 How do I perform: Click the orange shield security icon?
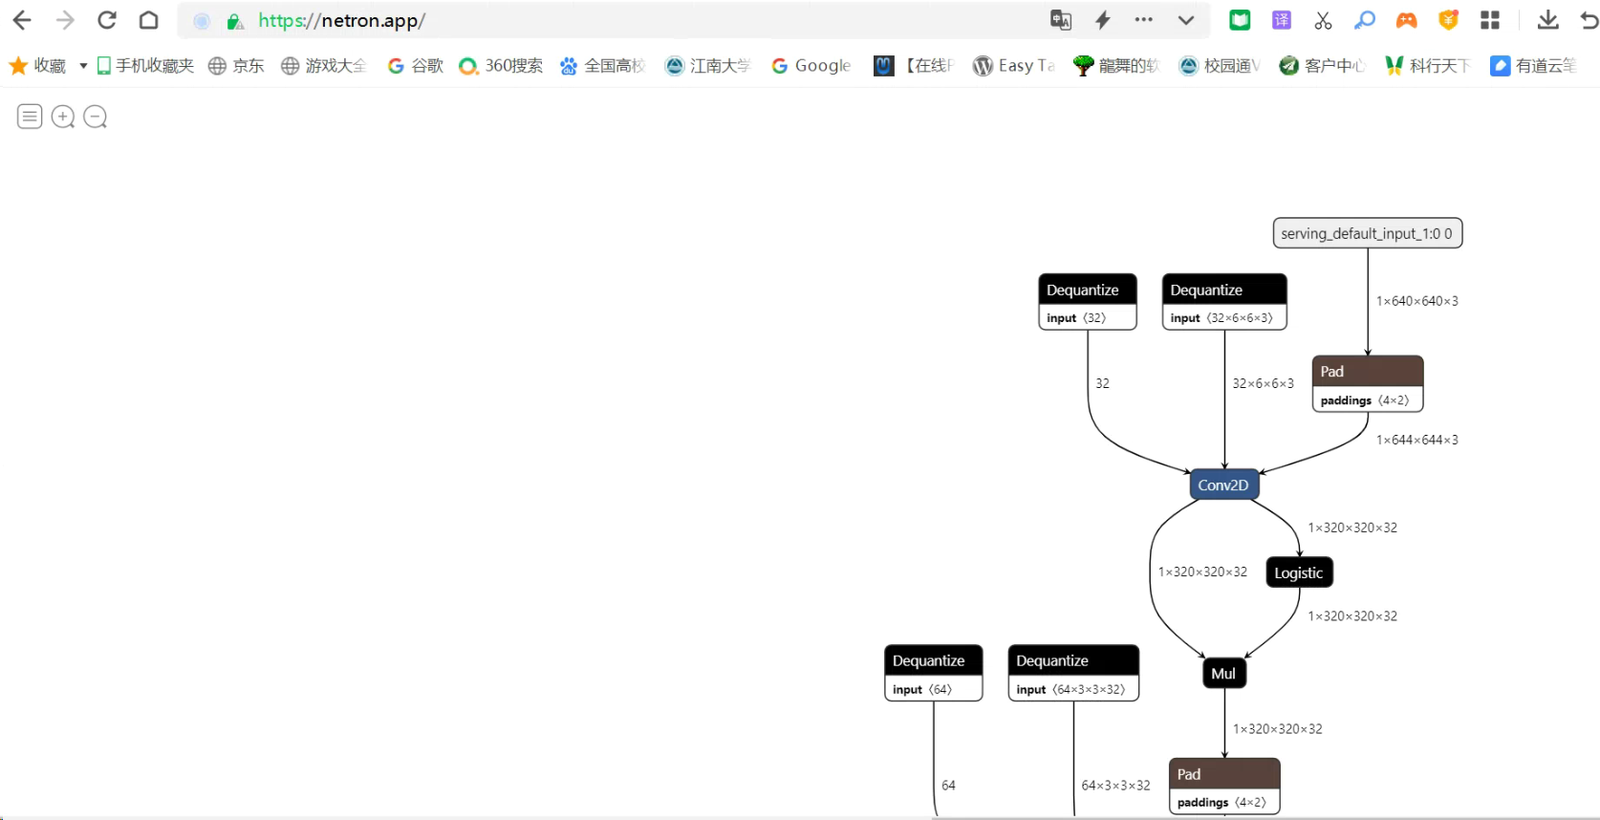pyautogui.click(x=1448, y=20)
